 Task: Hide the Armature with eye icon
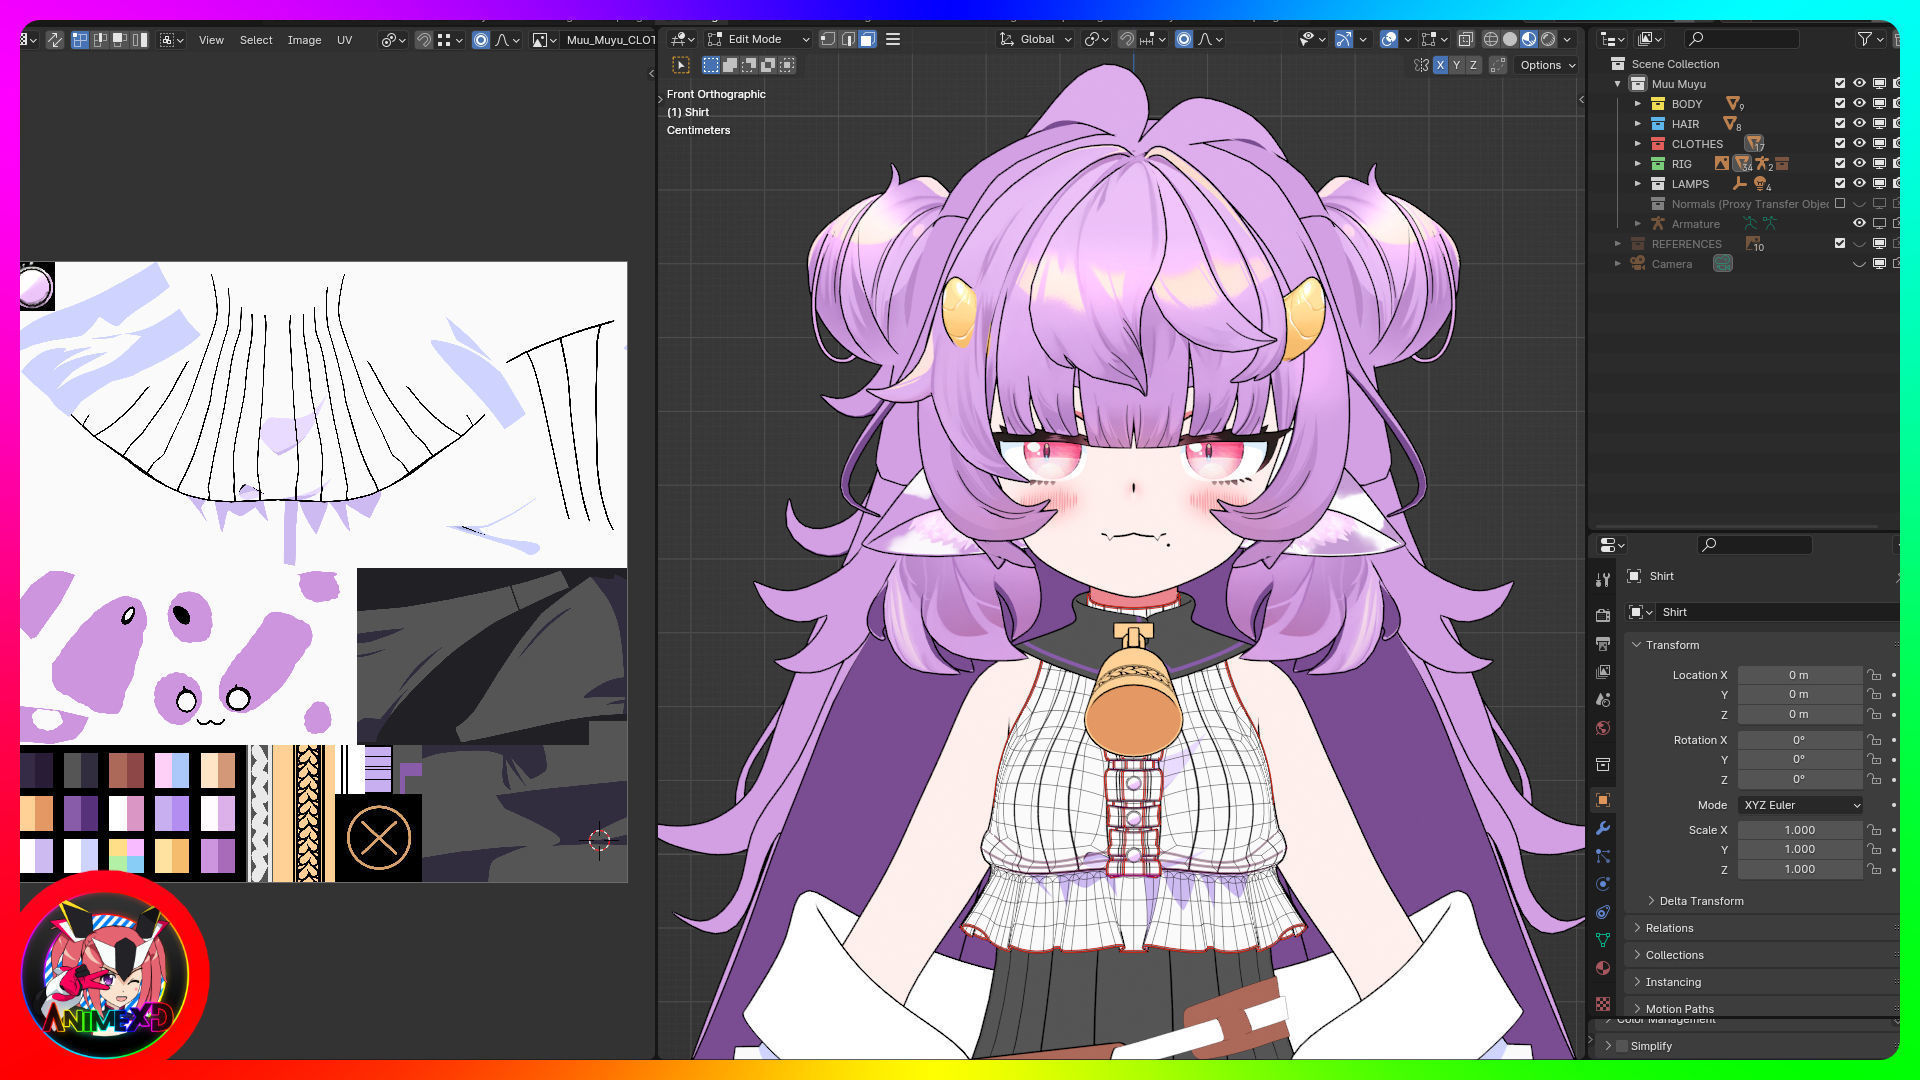(x=1859, y=224)
